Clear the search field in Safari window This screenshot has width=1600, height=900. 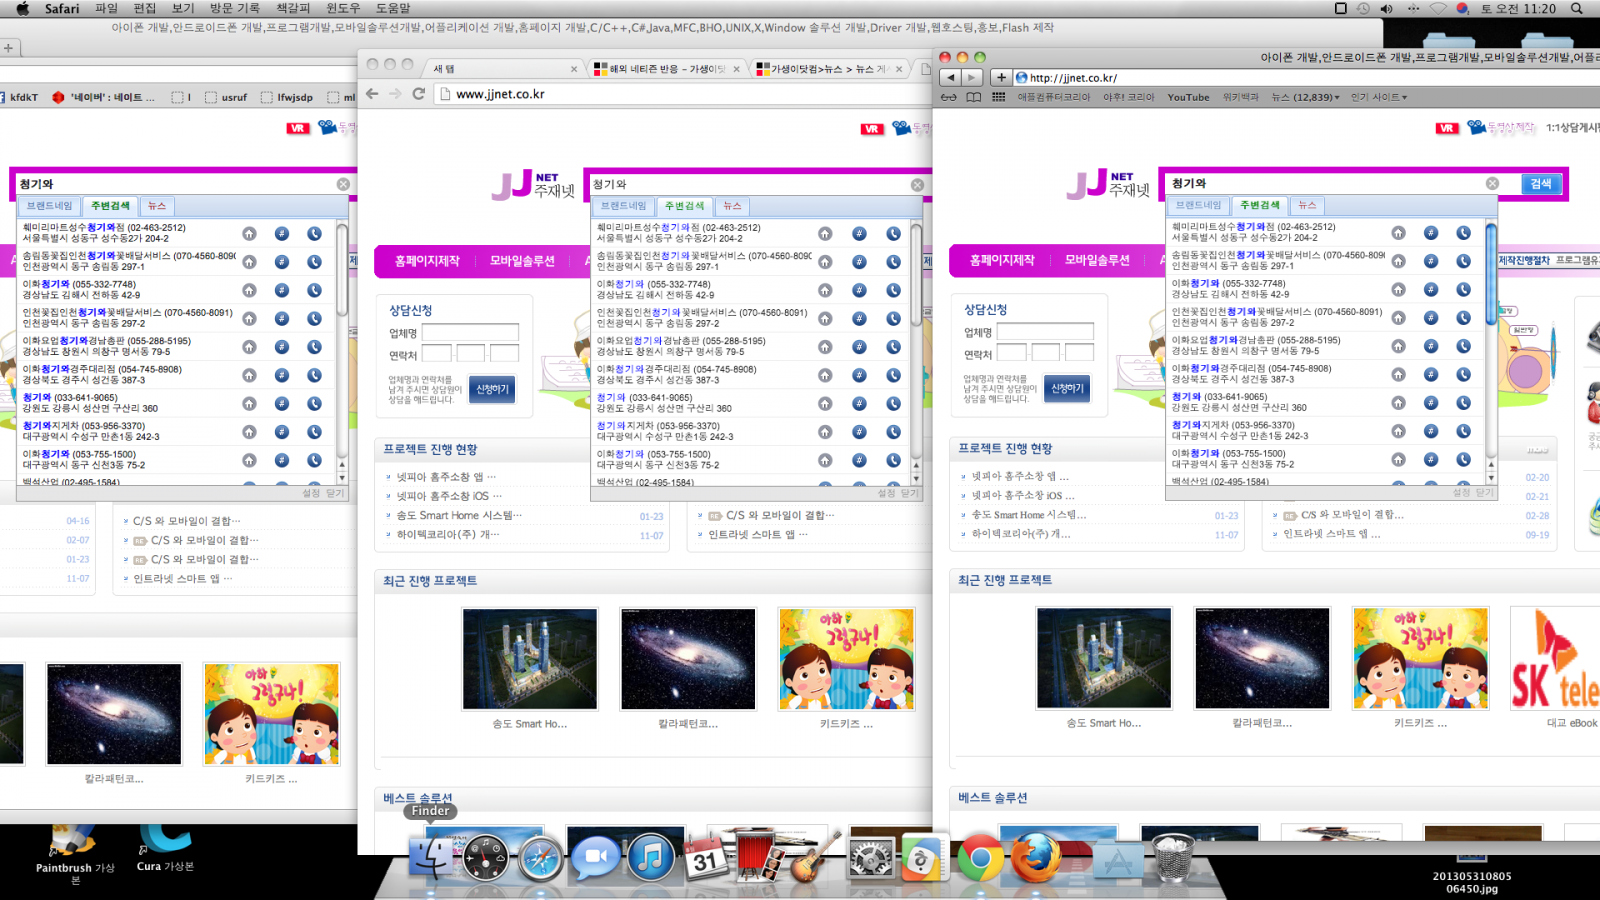pyautogui.click(x=1492, y=184)
